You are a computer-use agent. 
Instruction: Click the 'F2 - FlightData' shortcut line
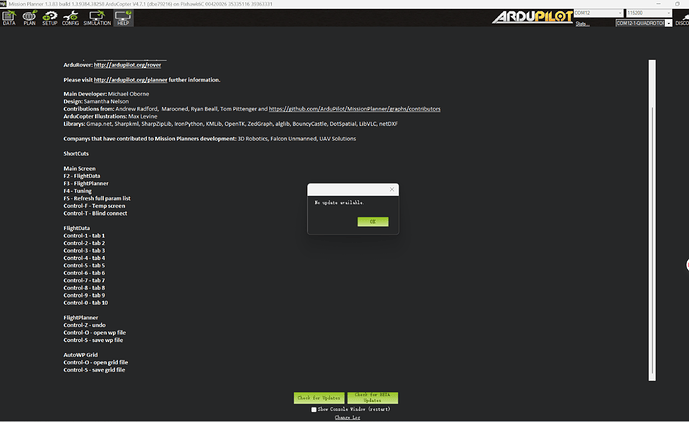pos(82,176)
